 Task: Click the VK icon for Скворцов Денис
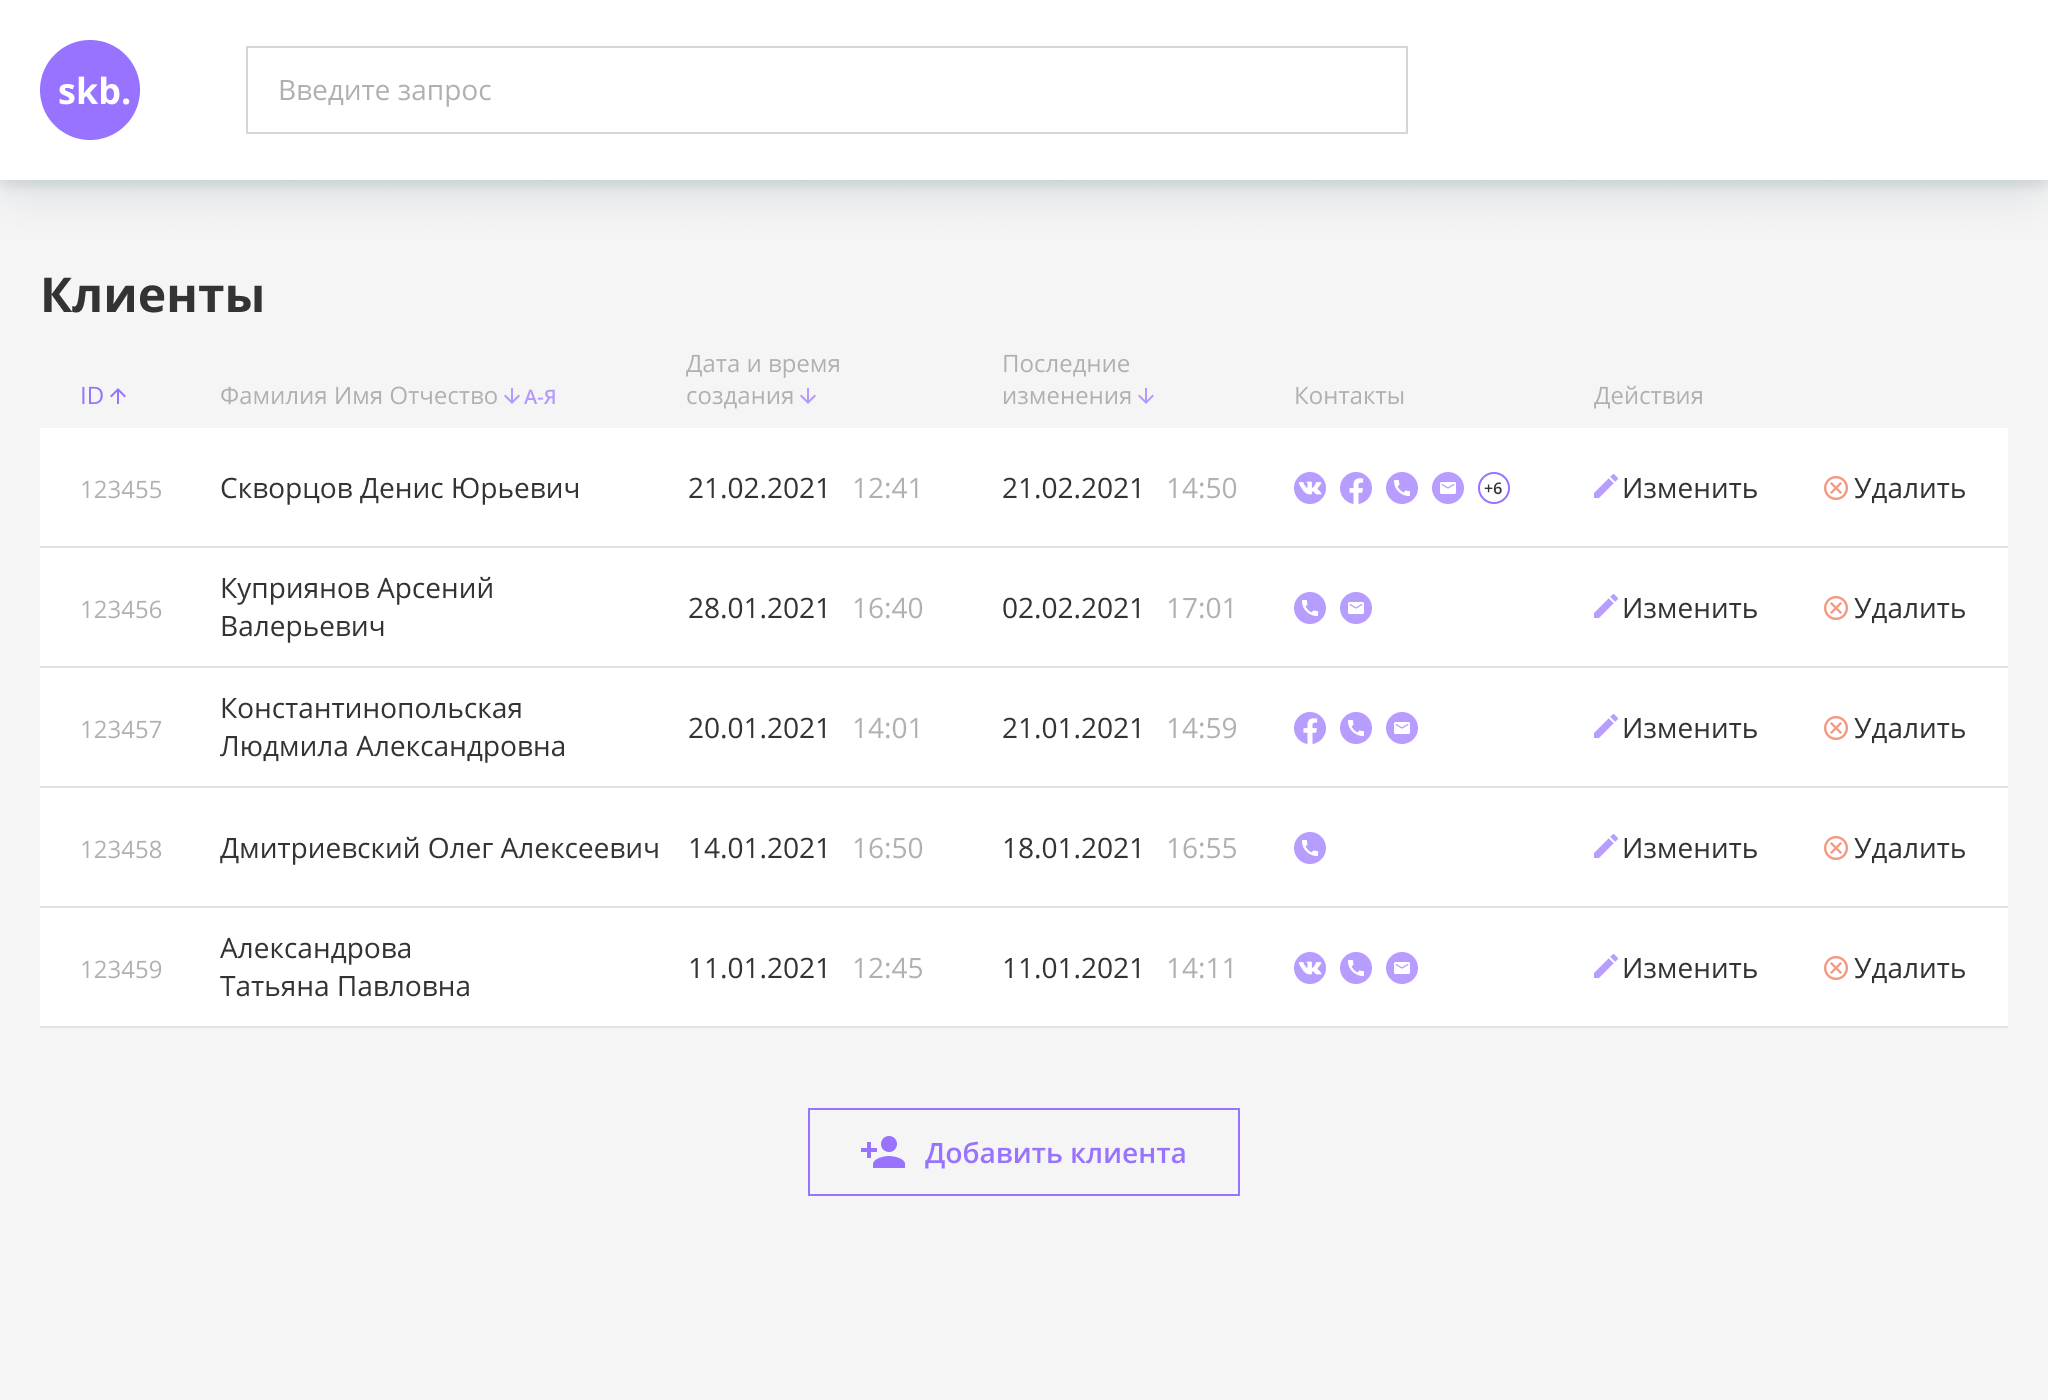click(1309, 488)
